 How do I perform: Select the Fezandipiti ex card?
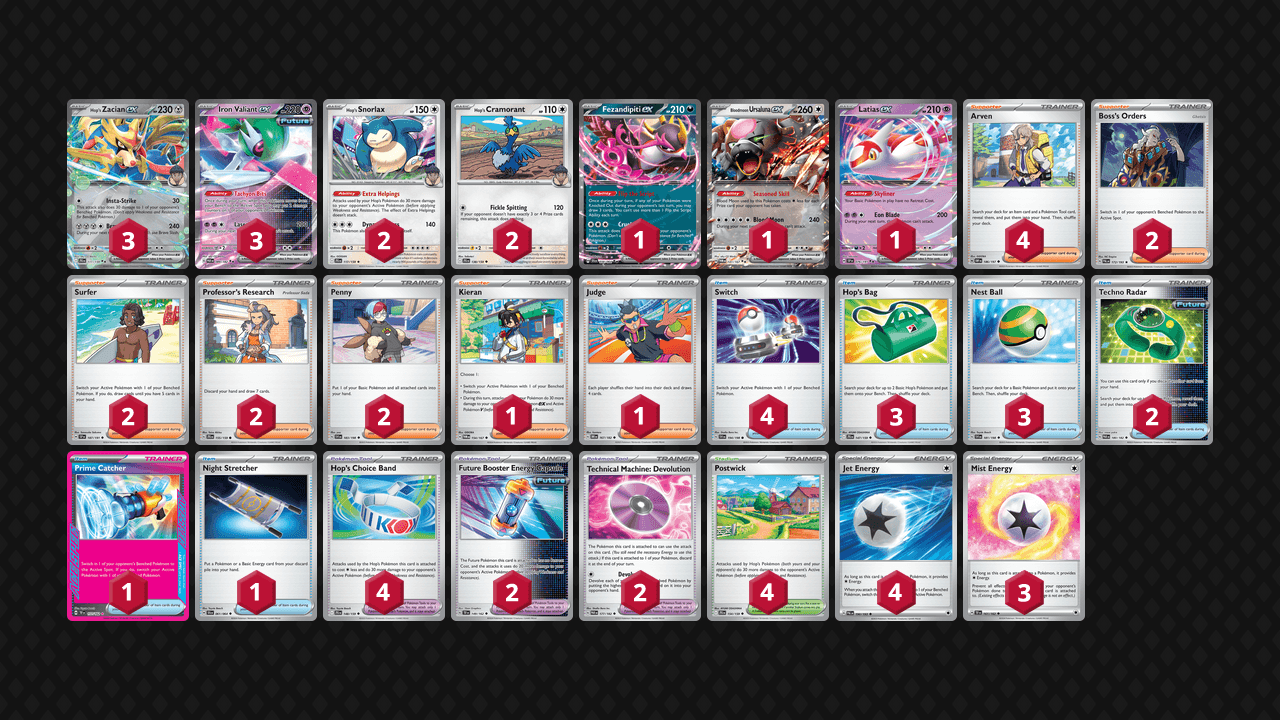pyautogui.click(x=640, y=184)
